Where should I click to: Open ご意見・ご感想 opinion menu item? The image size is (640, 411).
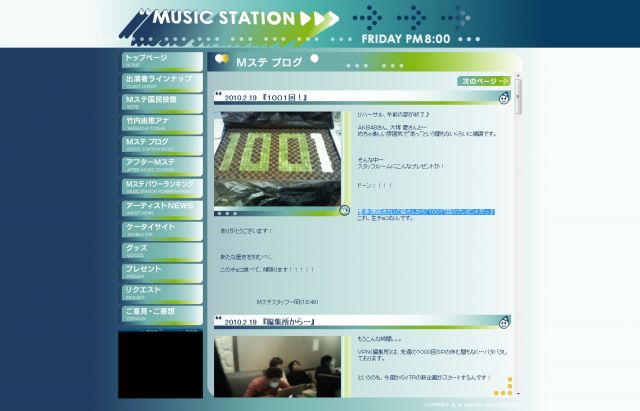162,314
